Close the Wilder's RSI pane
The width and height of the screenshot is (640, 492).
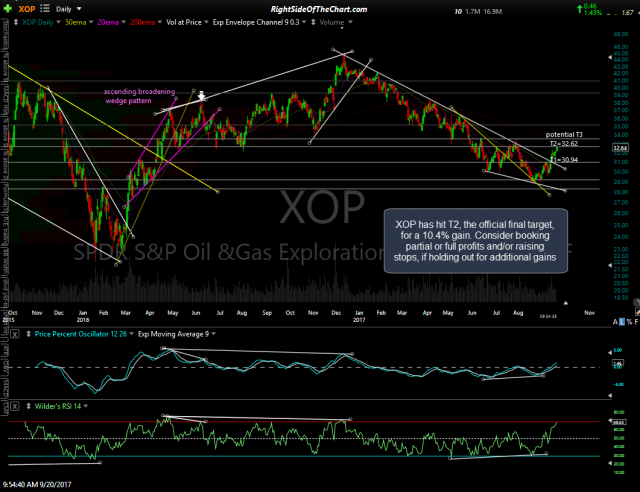(x=15, y=406)
